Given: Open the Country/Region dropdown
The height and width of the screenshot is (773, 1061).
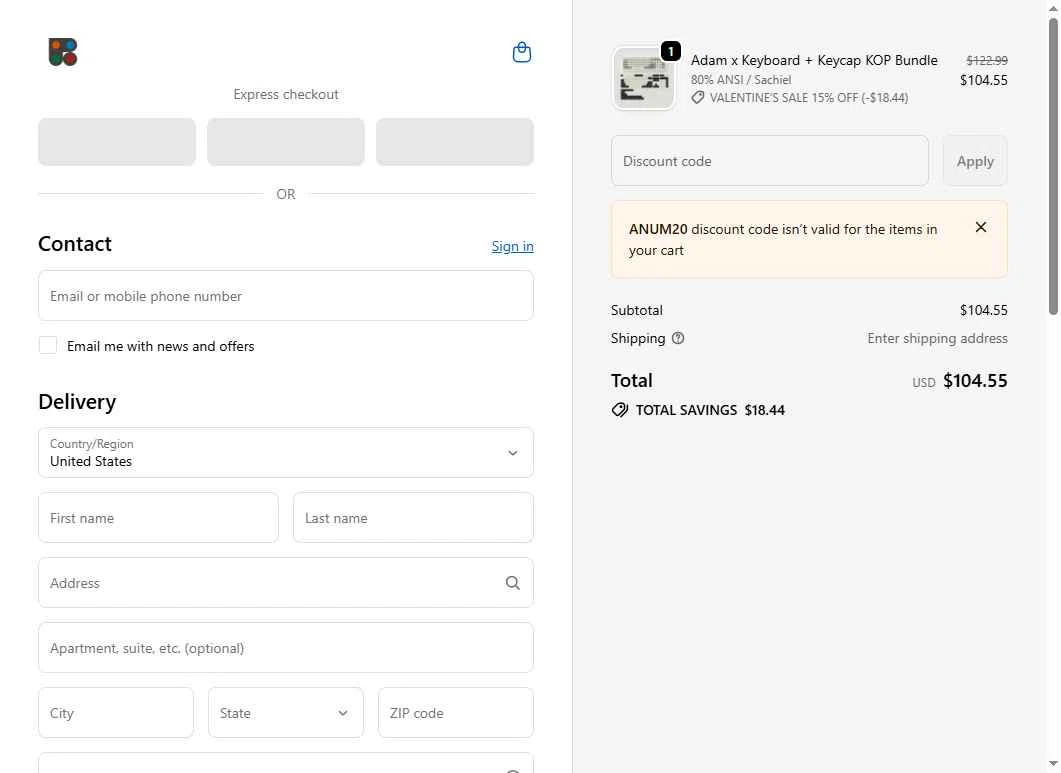Looking at the screenshot, I should (286, 452).
